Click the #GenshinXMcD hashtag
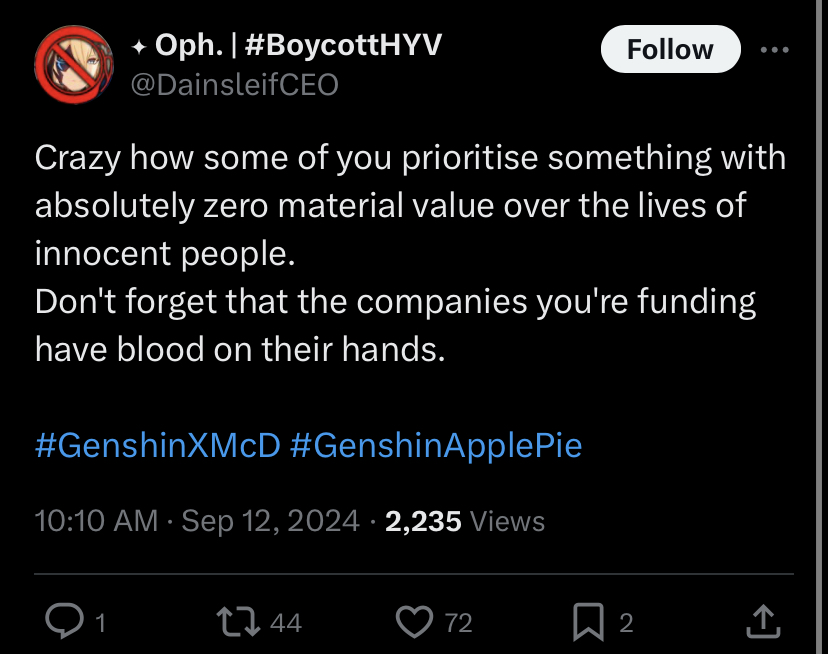 coord(158,445)
